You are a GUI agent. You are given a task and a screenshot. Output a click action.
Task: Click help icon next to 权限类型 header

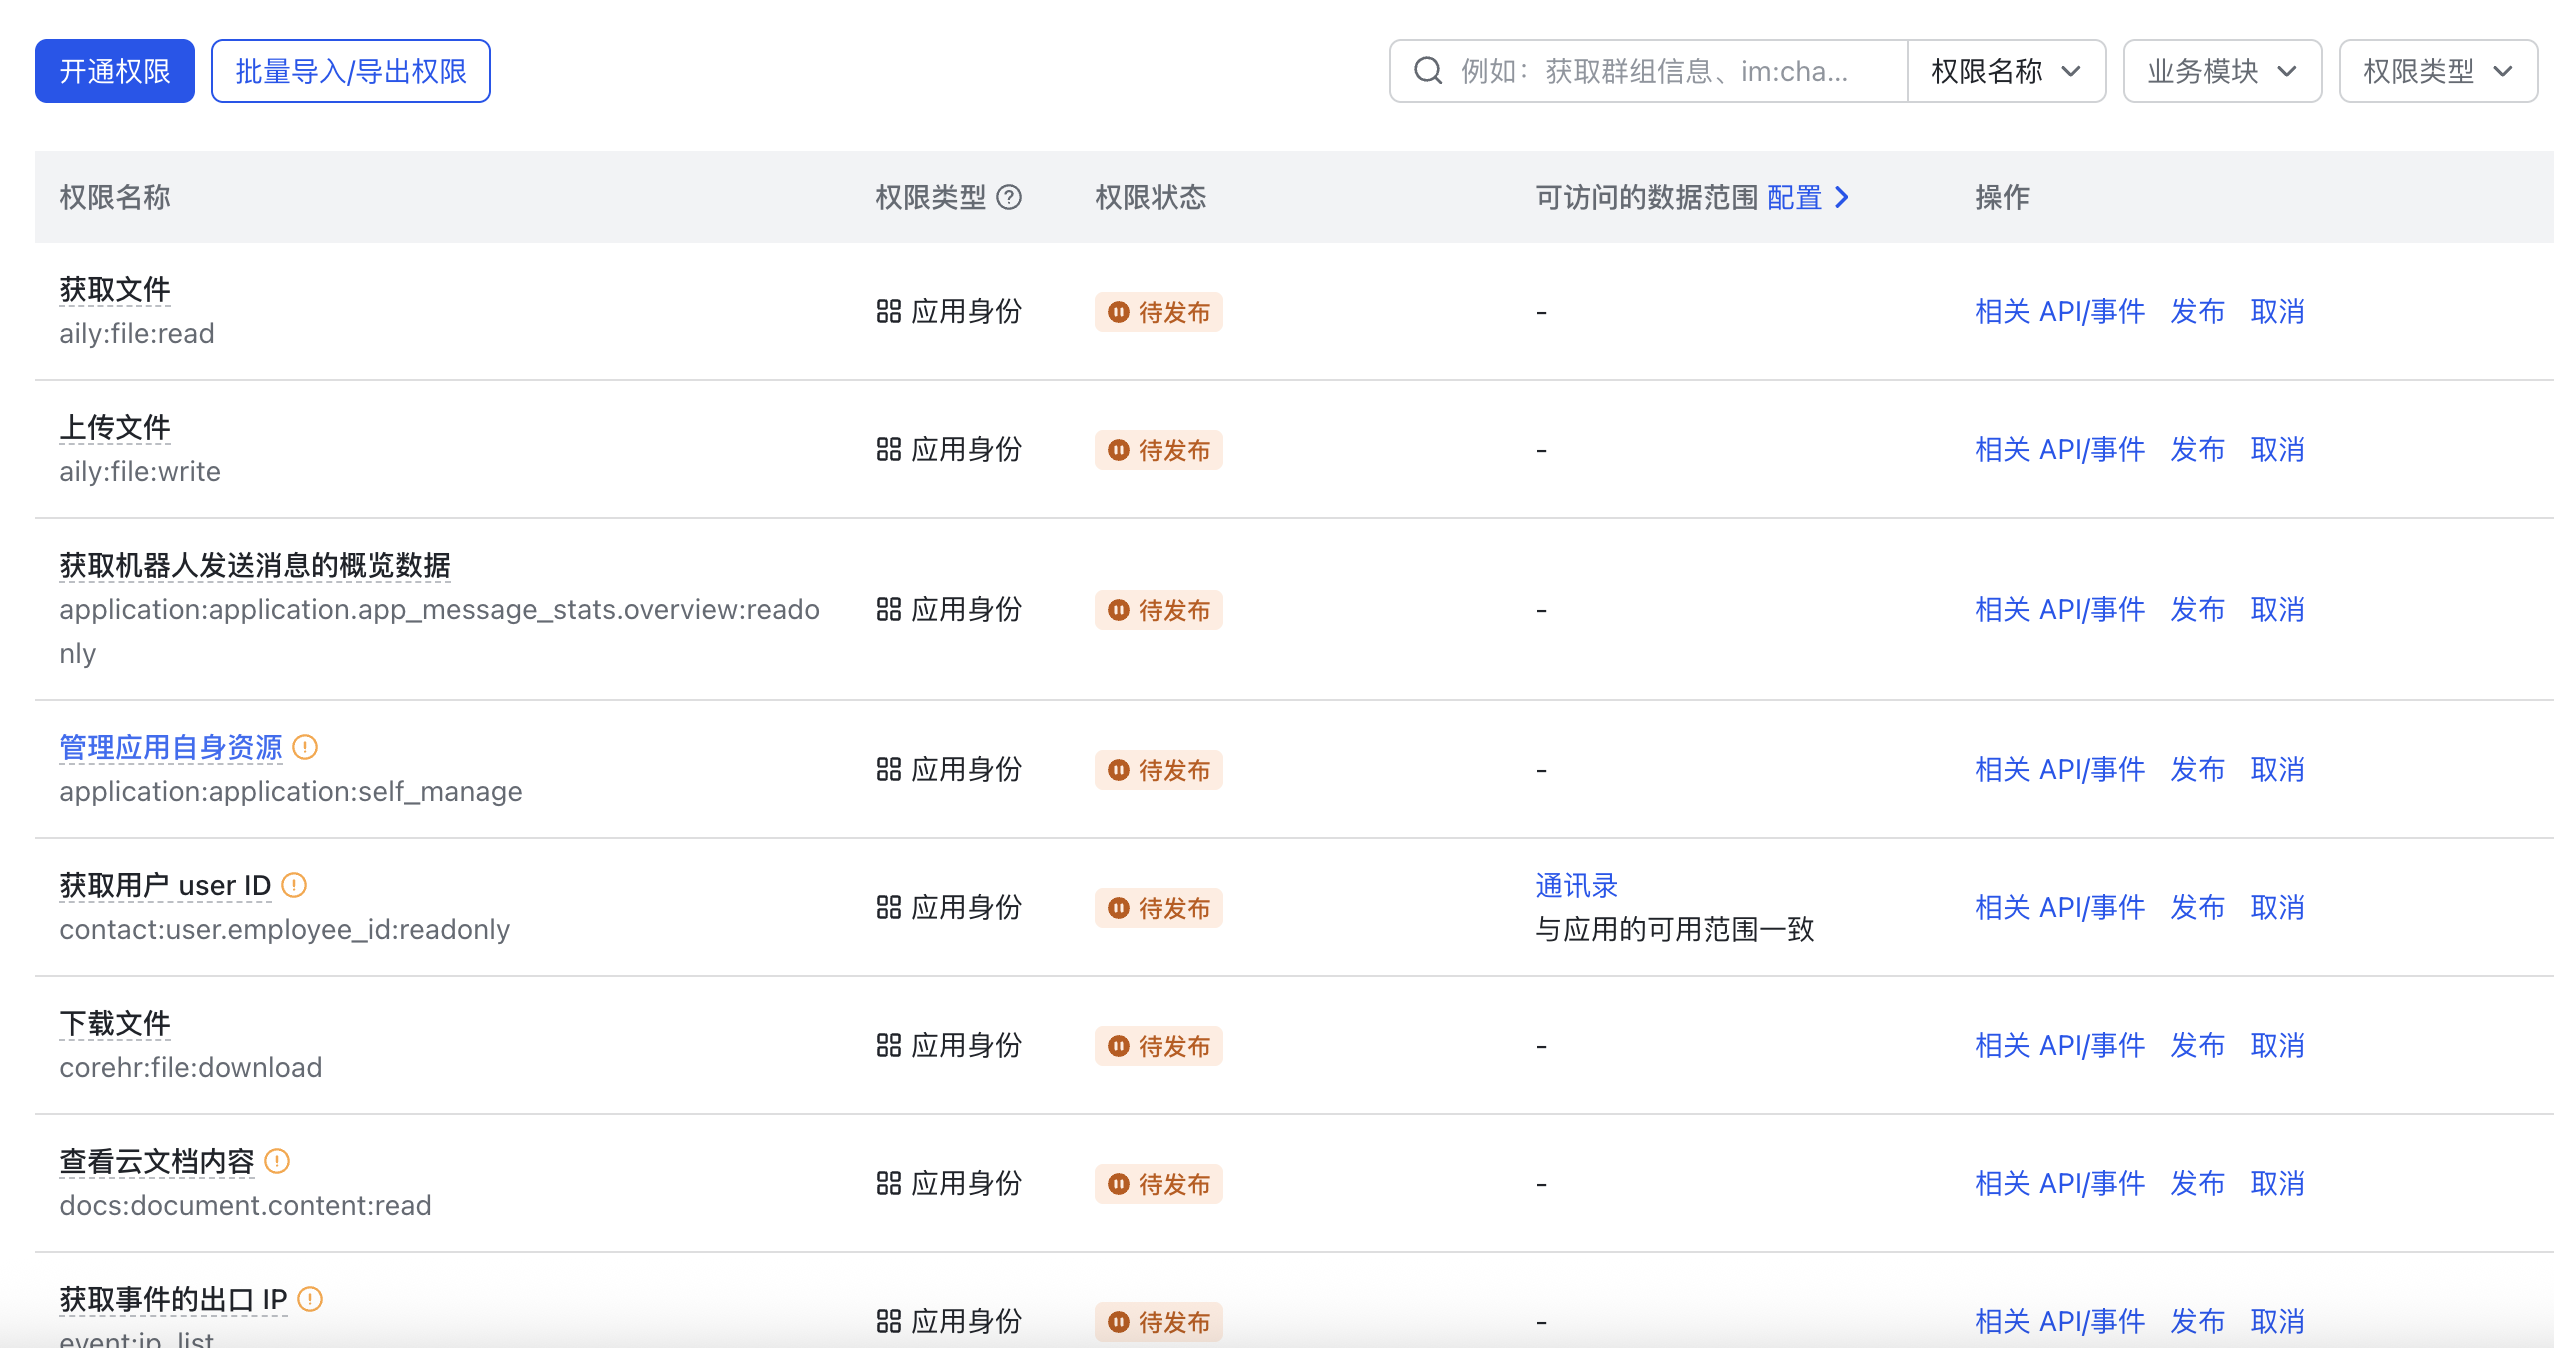click(x=1010, y=198)
